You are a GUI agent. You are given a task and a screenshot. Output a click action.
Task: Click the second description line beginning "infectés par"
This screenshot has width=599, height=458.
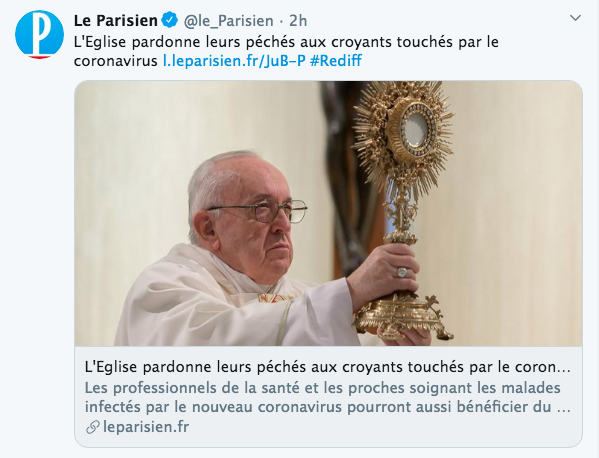pyautogui.click(x=327, y=407)
